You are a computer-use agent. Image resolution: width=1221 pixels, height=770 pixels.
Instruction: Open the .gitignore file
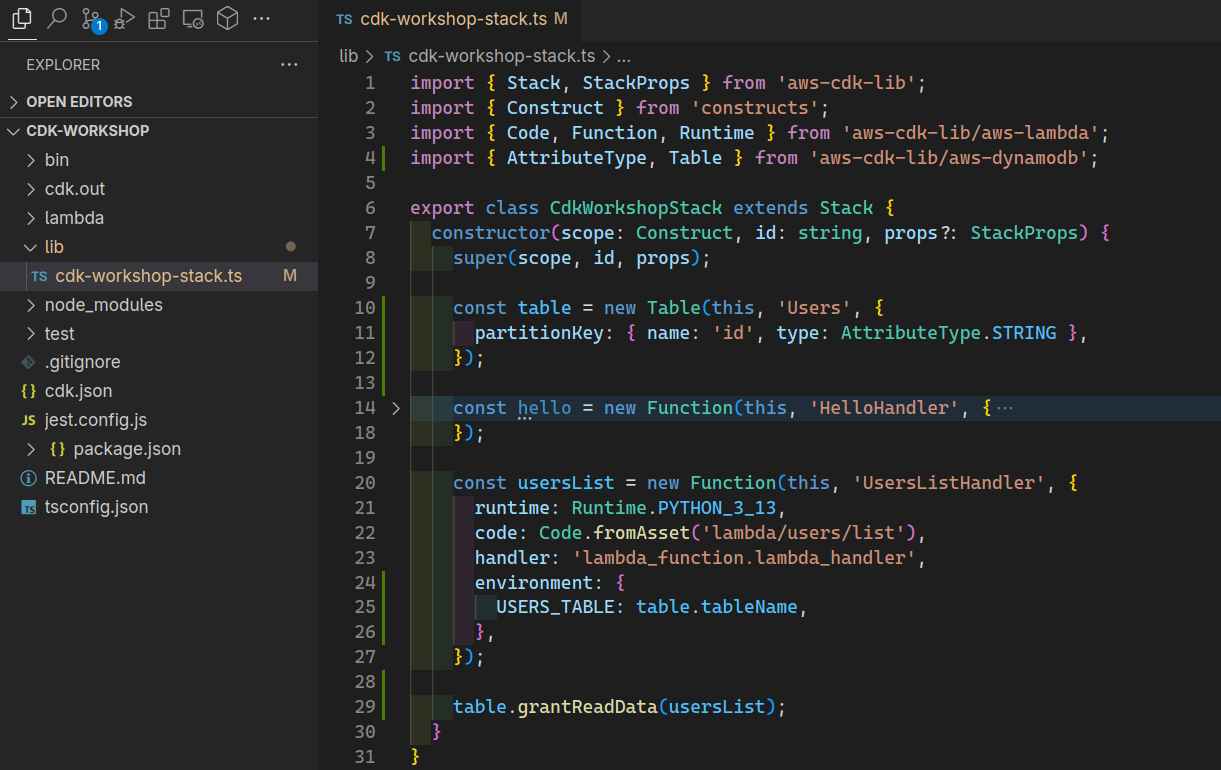(x=159, y=363)
